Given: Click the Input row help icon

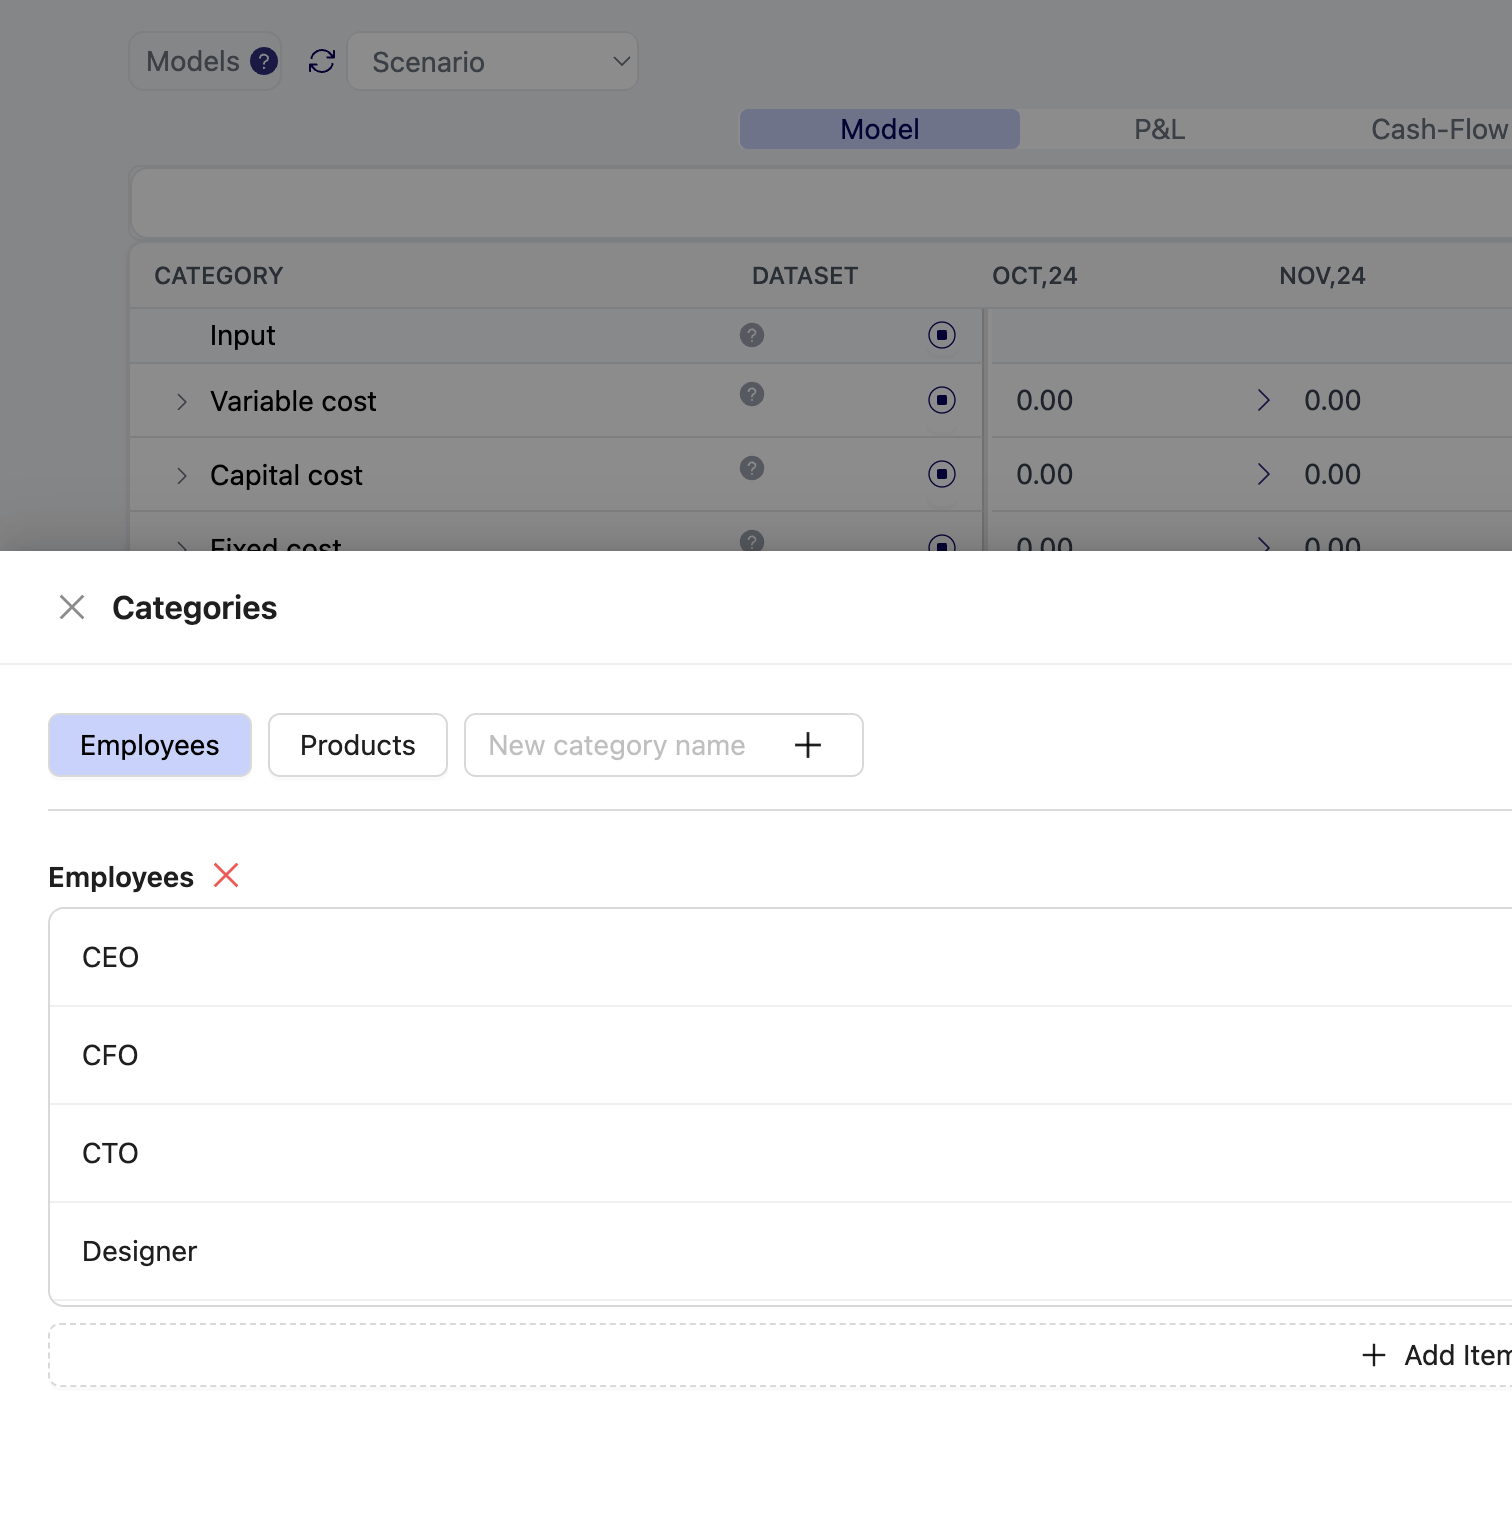Looking at the screenshot, I should [x=752, y=335].
